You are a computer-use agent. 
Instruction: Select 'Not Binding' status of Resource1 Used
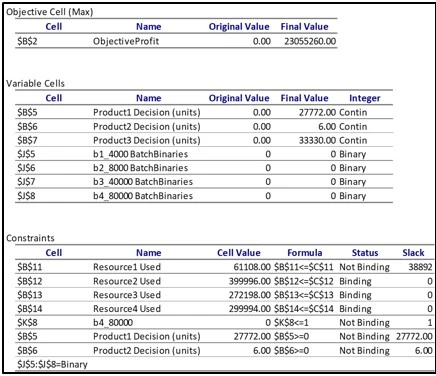[x=364, y=267]
